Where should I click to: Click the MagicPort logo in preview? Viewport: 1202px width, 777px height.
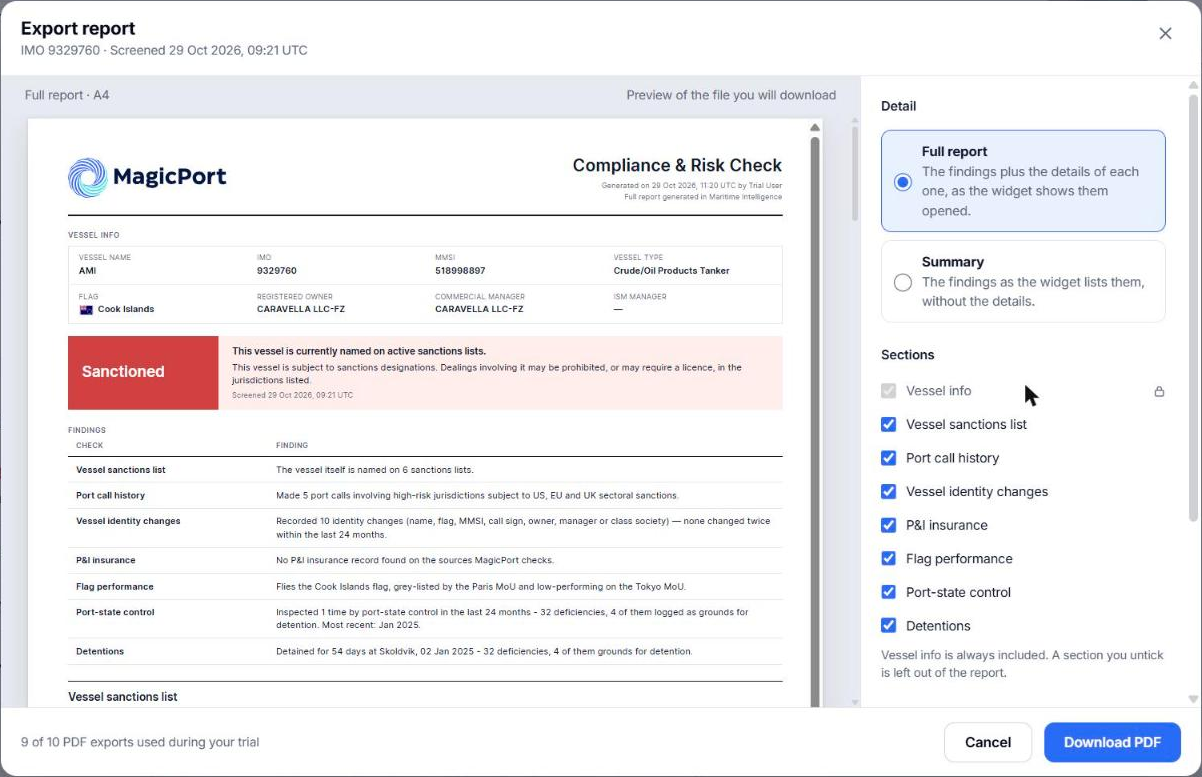click(x=147, y=178)
